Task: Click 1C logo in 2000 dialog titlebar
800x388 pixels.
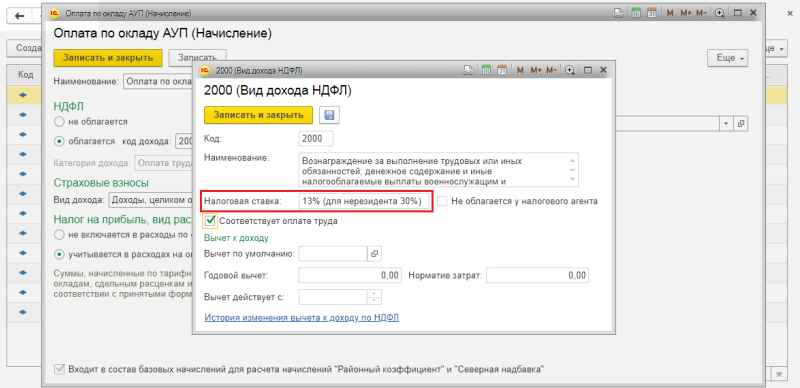Action: click(205, 70)
